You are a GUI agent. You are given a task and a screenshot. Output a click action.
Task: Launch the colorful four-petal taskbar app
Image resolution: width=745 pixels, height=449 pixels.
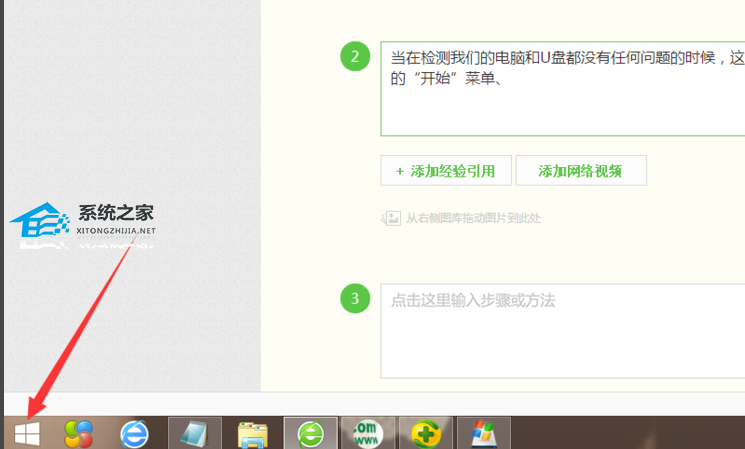pos(78,433)
